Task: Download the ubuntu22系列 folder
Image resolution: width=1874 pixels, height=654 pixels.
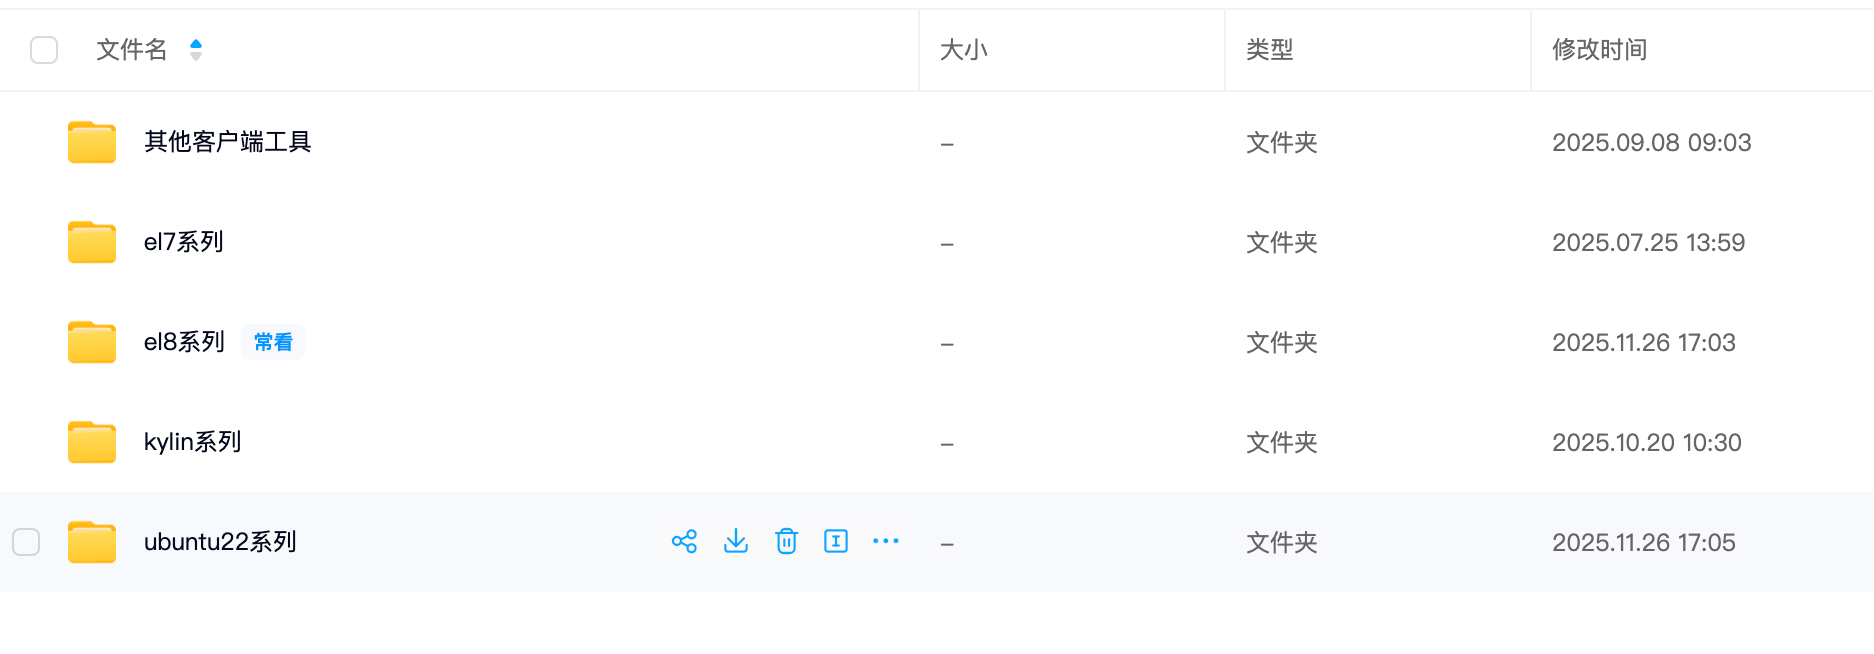Action: pos(736,542)
